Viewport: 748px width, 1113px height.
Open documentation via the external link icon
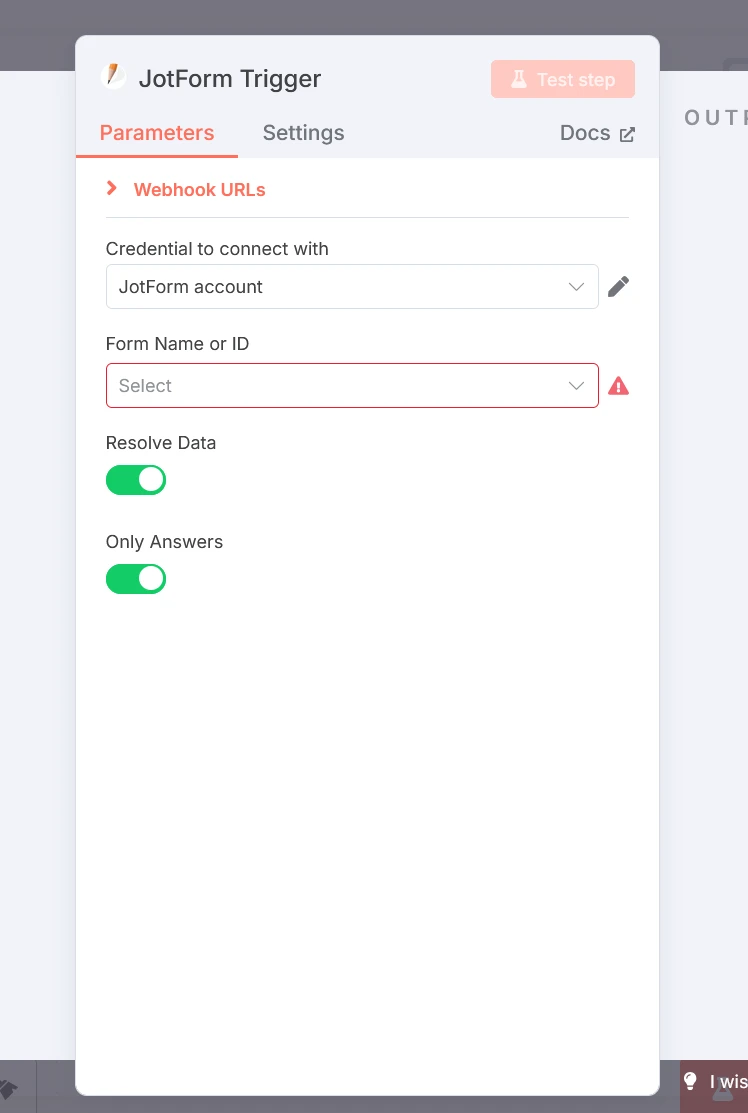[x=628, y=132]
